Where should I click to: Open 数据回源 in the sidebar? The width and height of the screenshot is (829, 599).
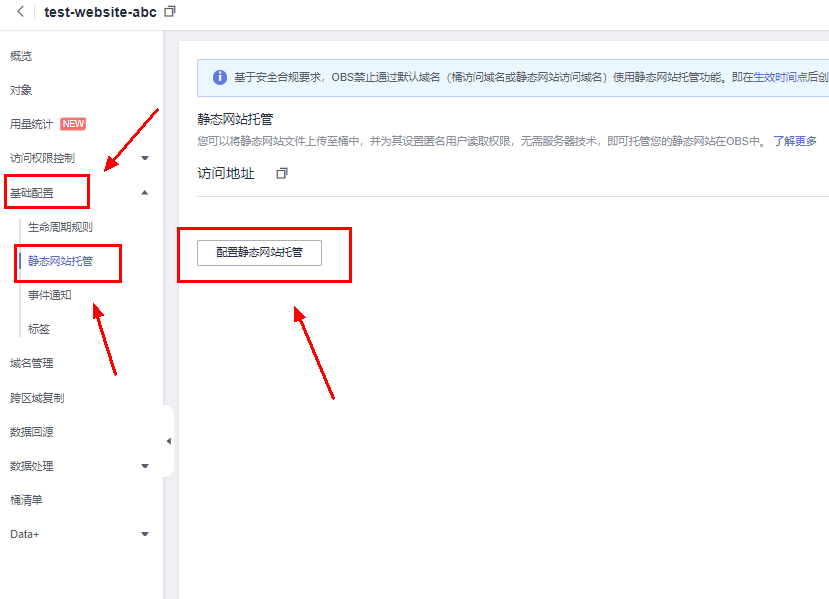[33, 431]
